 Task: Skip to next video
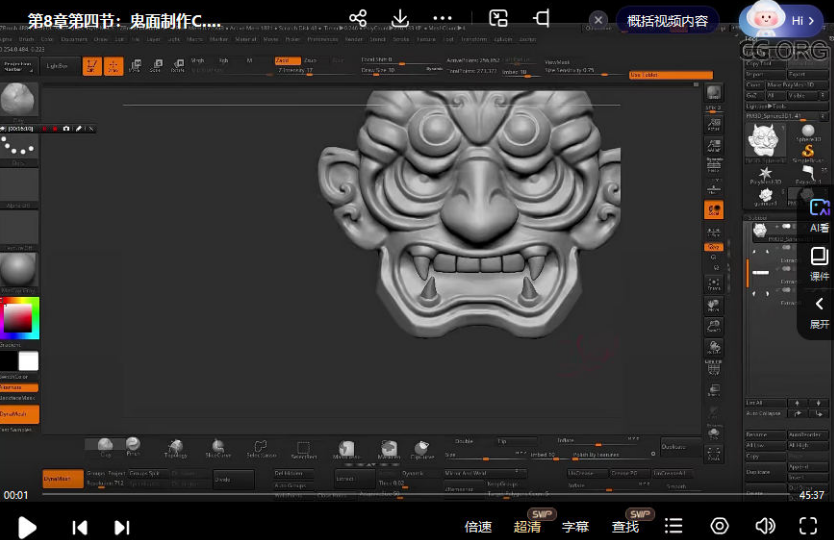coord(122,527)
